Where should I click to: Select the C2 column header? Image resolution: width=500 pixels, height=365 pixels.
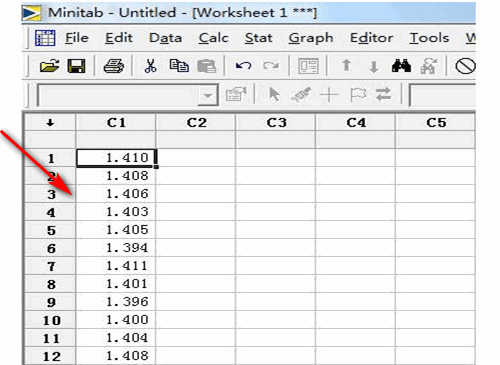196,123
